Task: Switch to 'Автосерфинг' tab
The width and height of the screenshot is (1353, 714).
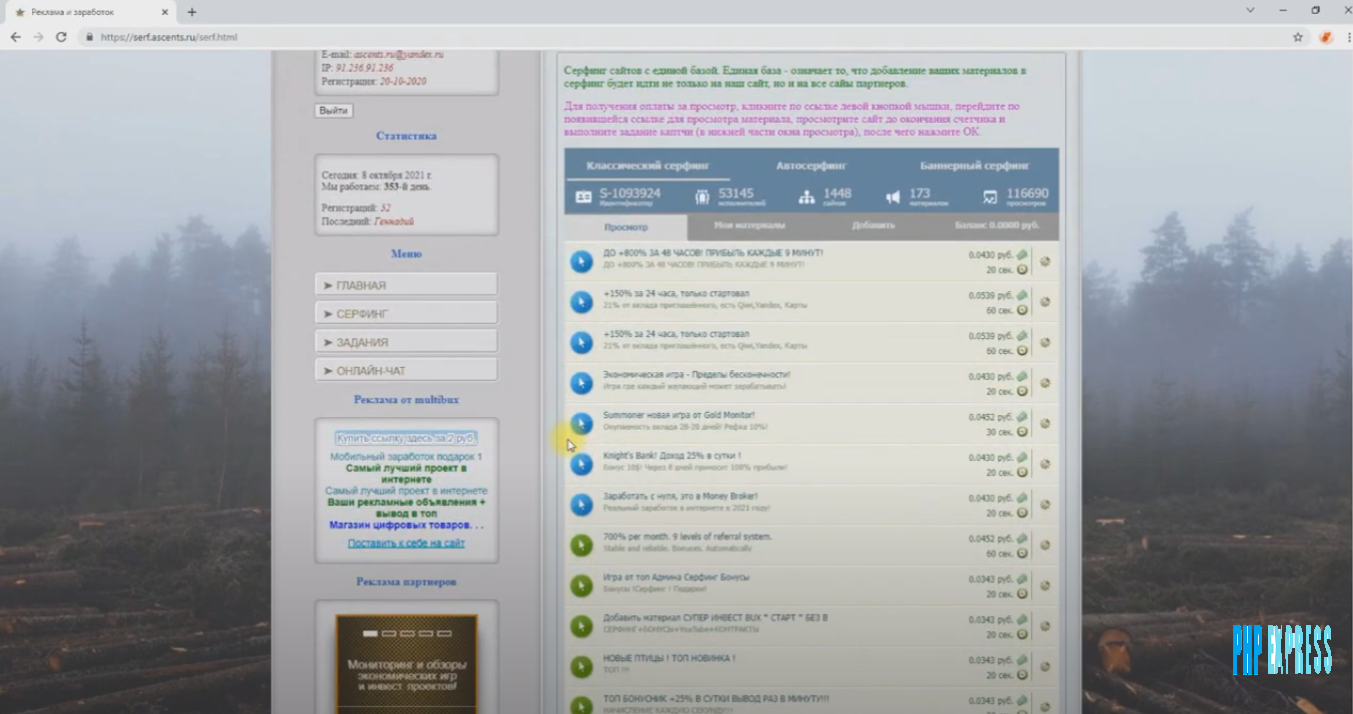Action: 811,166
